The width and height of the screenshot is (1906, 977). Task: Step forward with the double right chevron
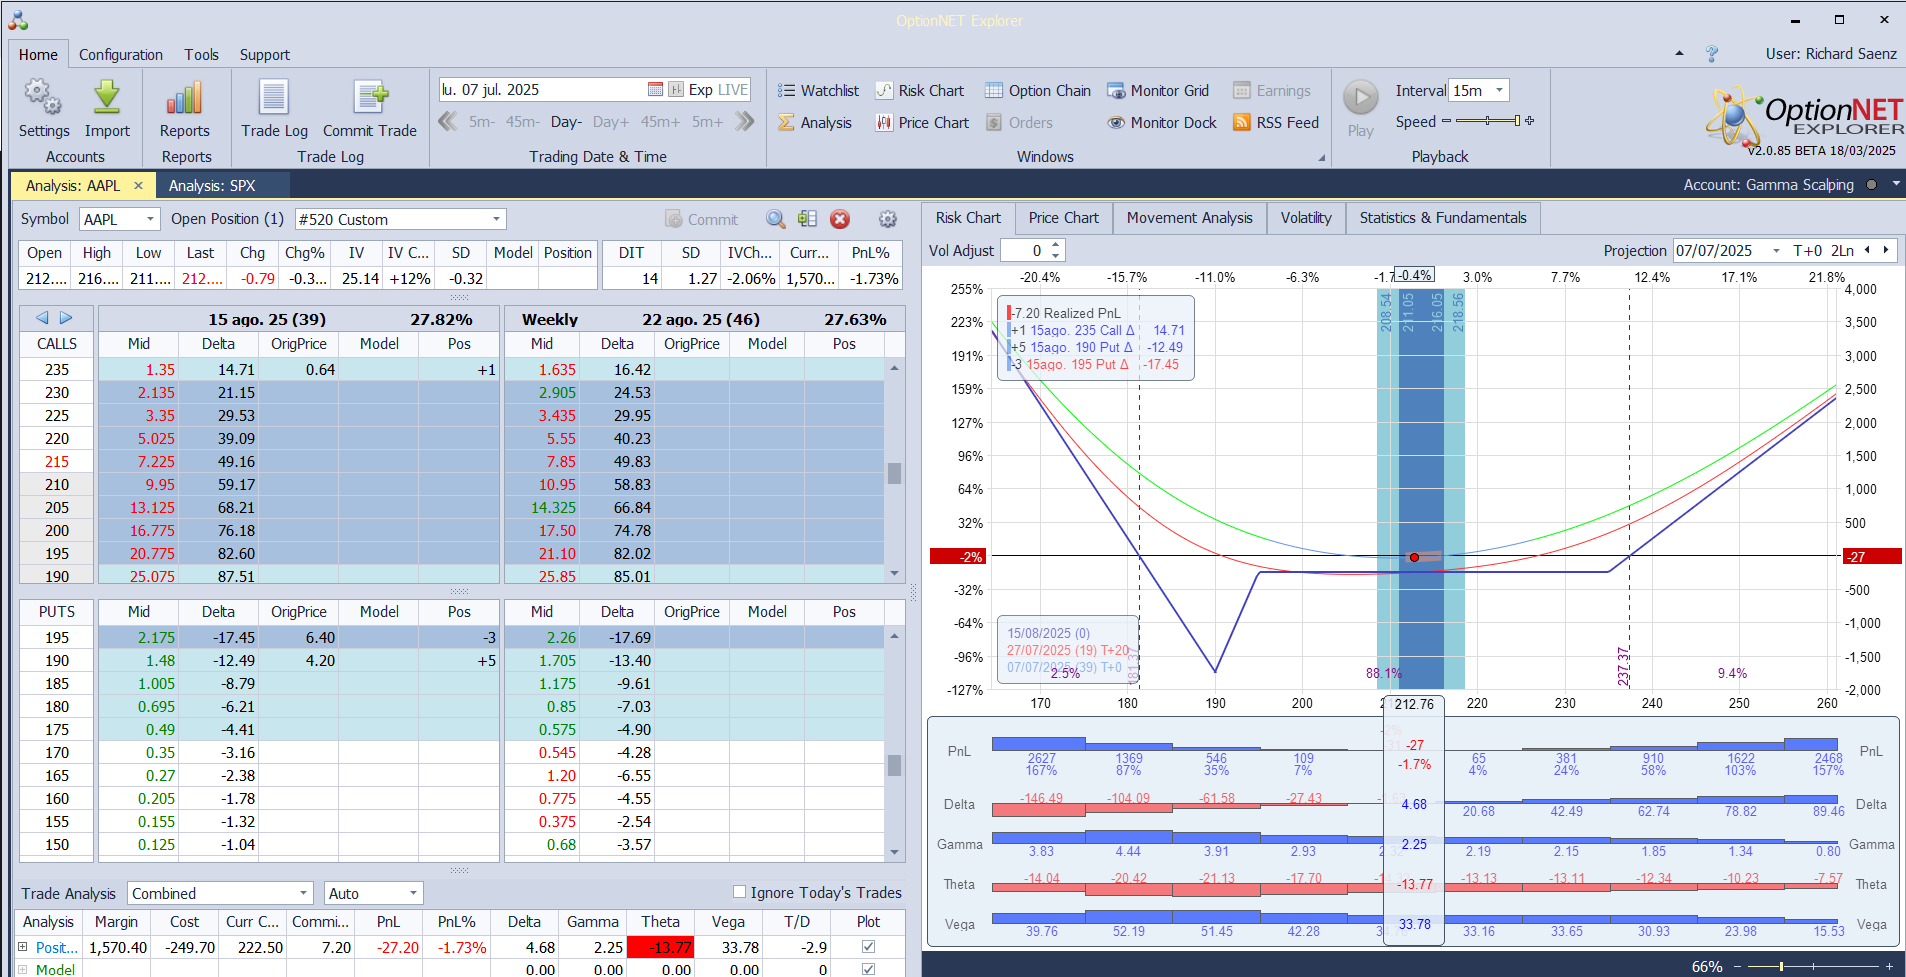(744, 121)
